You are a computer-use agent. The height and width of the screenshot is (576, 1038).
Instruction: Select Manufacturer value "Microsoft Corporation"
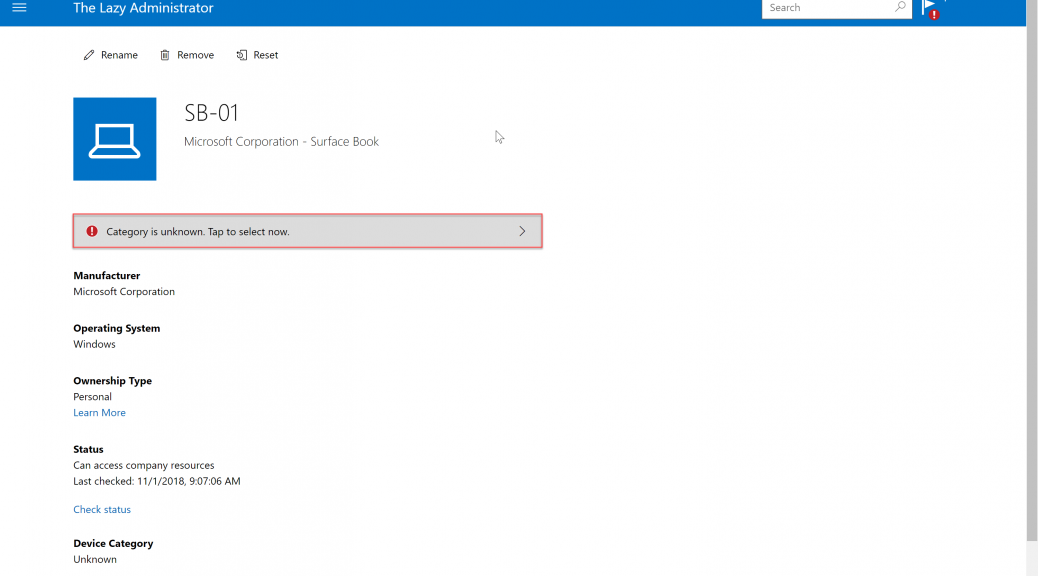click(124, 291)
